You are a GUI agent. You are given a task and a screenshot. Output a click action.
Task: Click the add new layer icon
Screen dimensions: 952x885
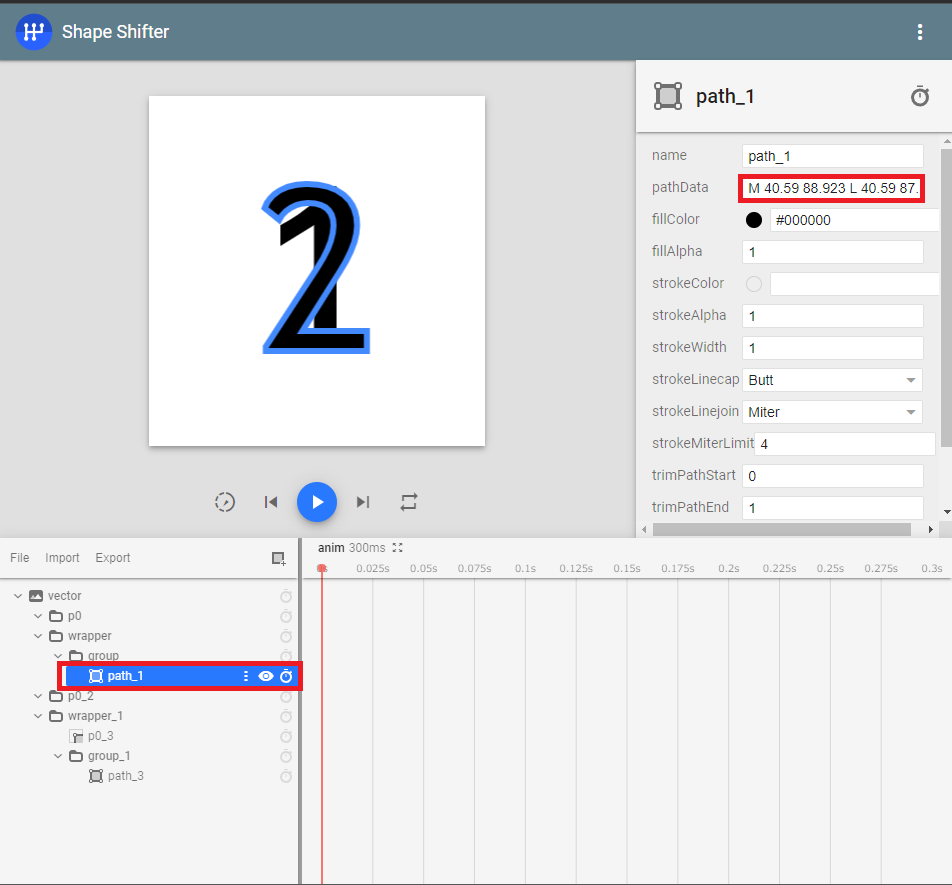point(278,558)
